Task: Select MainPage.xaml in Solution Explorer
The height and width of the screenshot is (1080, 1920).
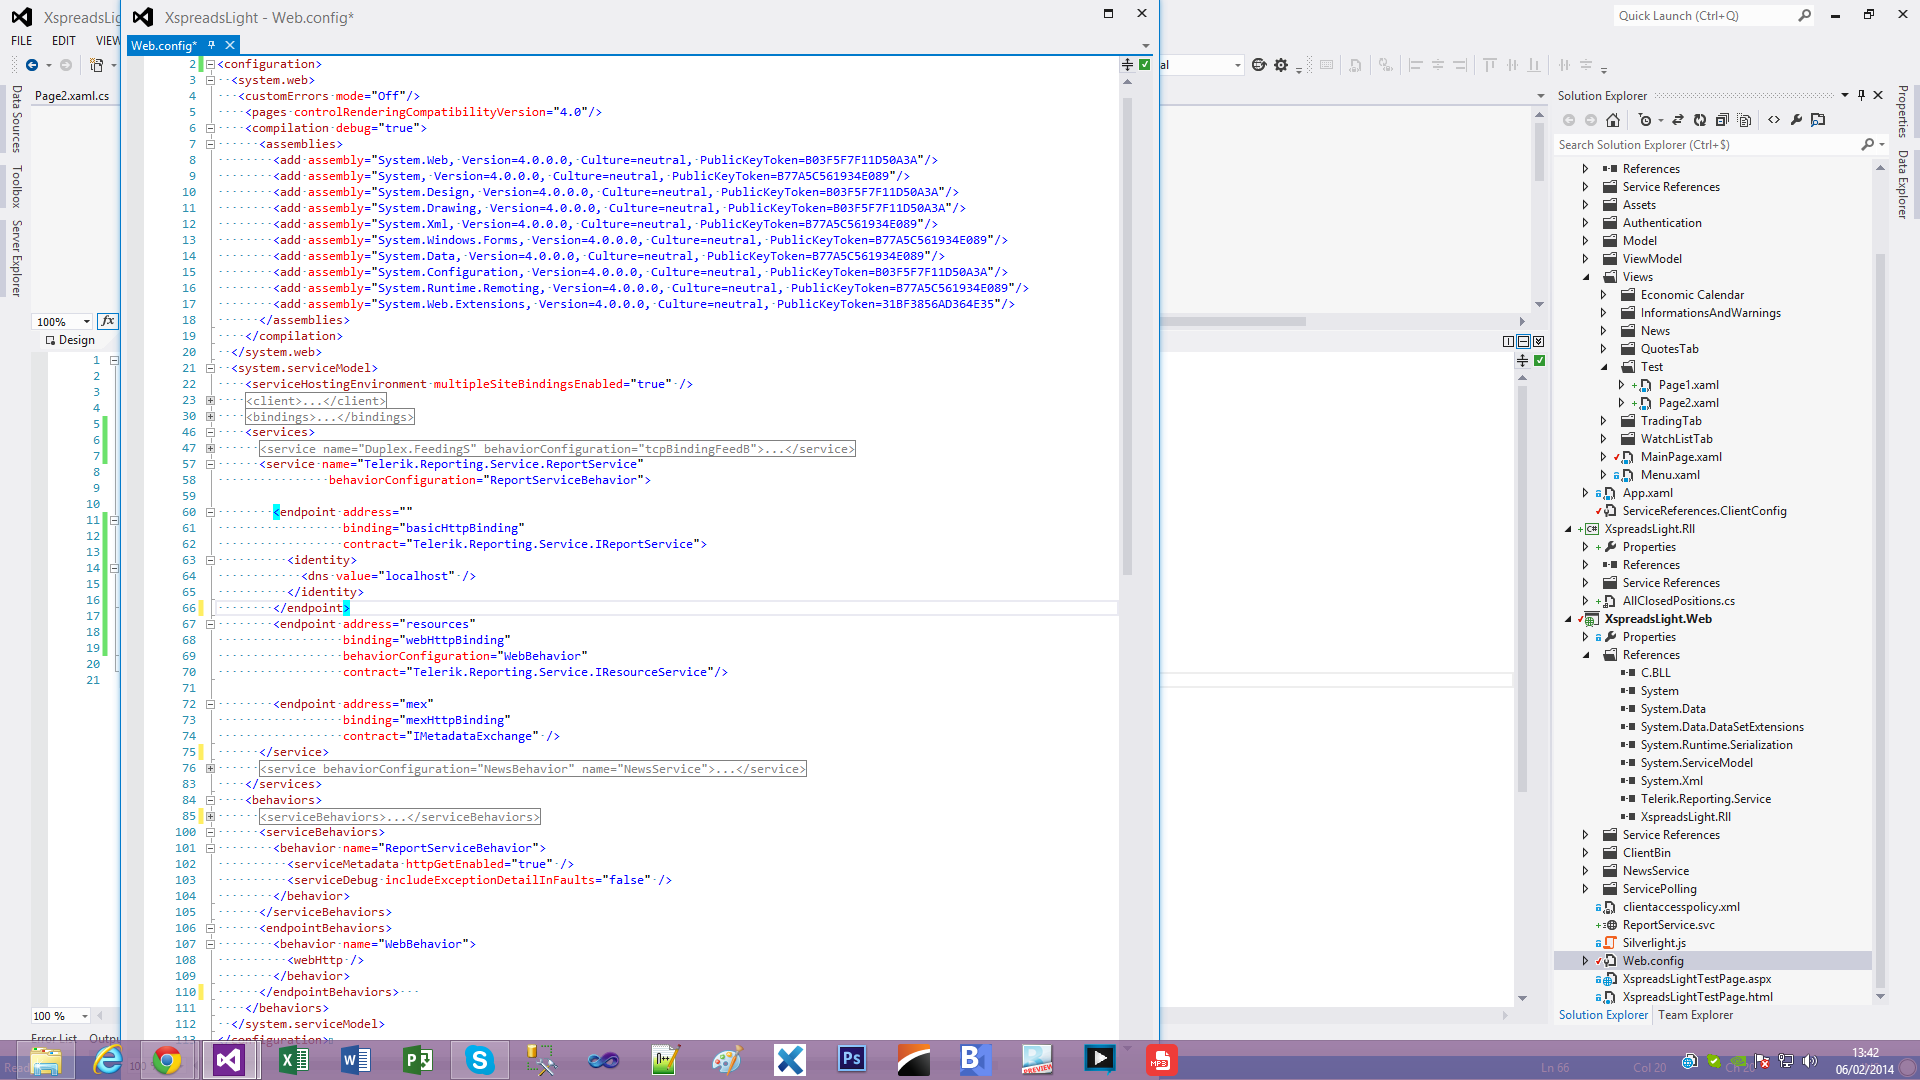Action: (1681, 457)
